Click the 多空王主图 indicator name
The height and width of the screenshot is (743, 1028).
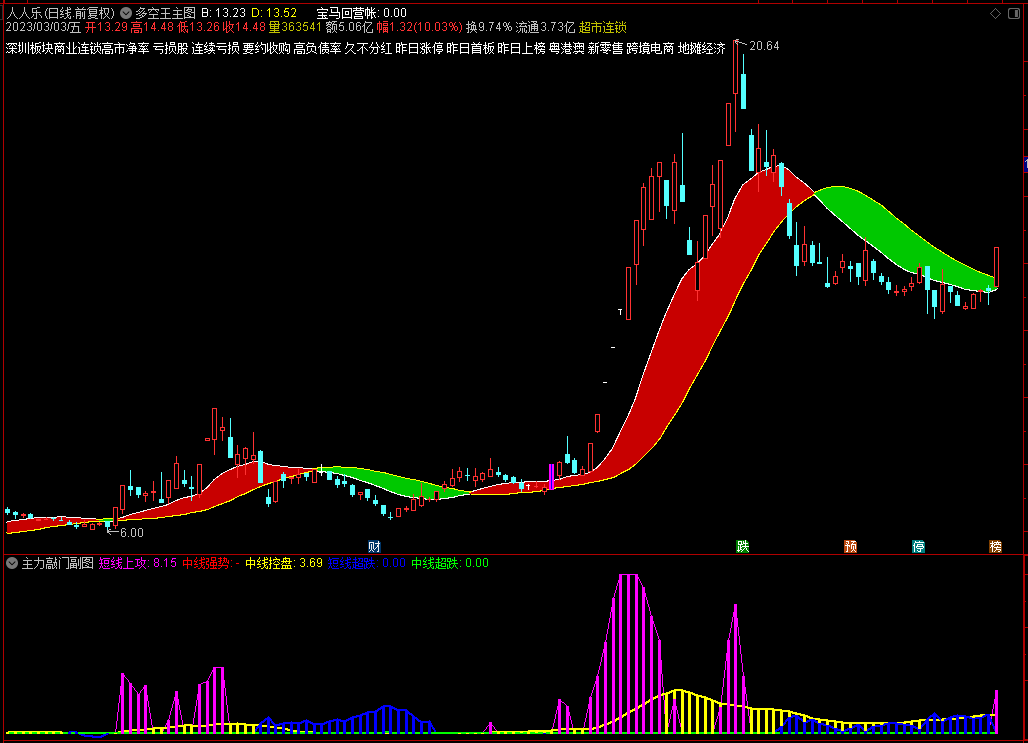click(165, 13)
